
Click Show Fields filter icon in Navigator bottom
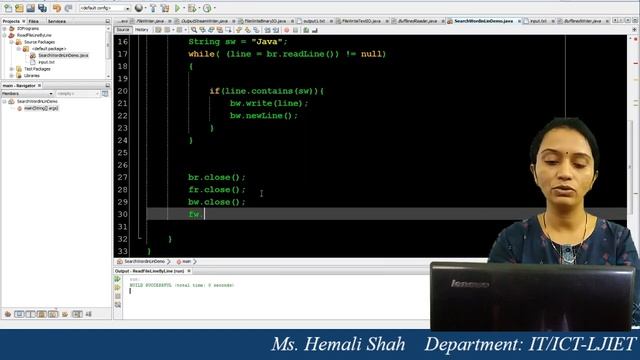pos(19,314)
